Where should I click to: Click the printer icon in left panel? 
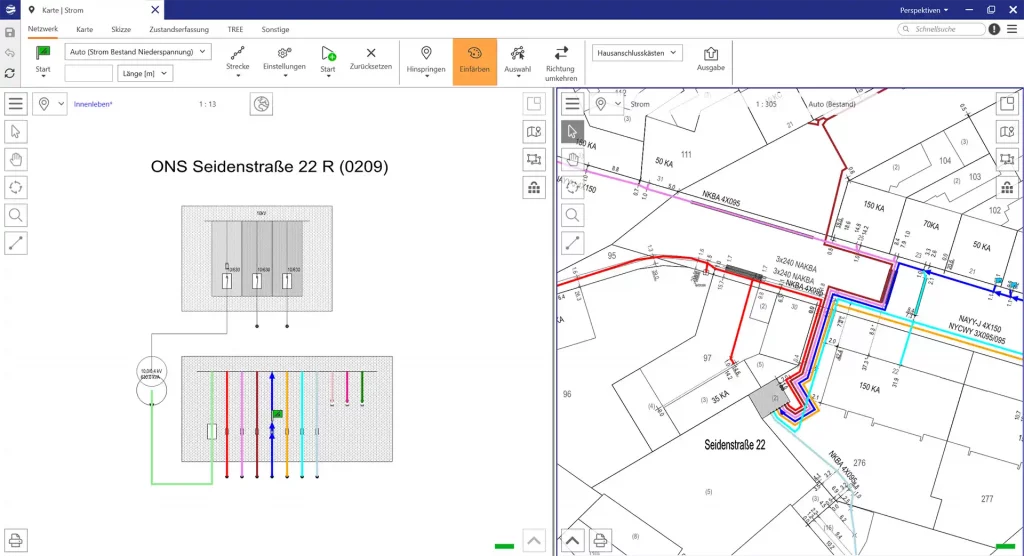tap(16, 541)
